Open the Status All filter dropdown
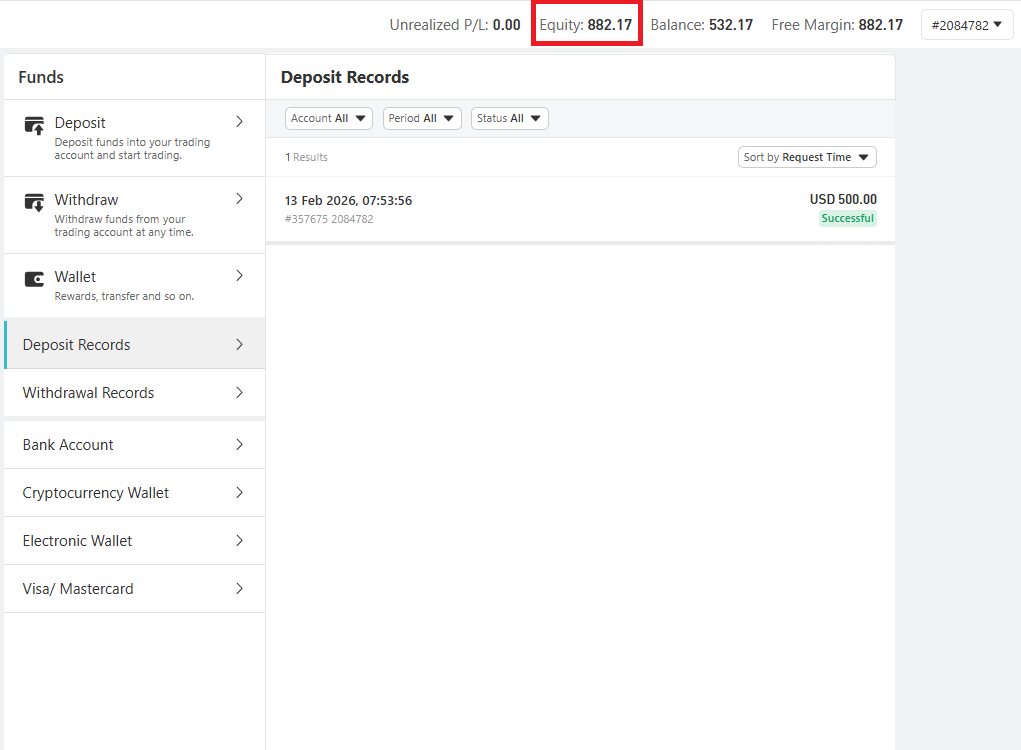Viewport: 1021px width, 750px height. click(509, 118)
